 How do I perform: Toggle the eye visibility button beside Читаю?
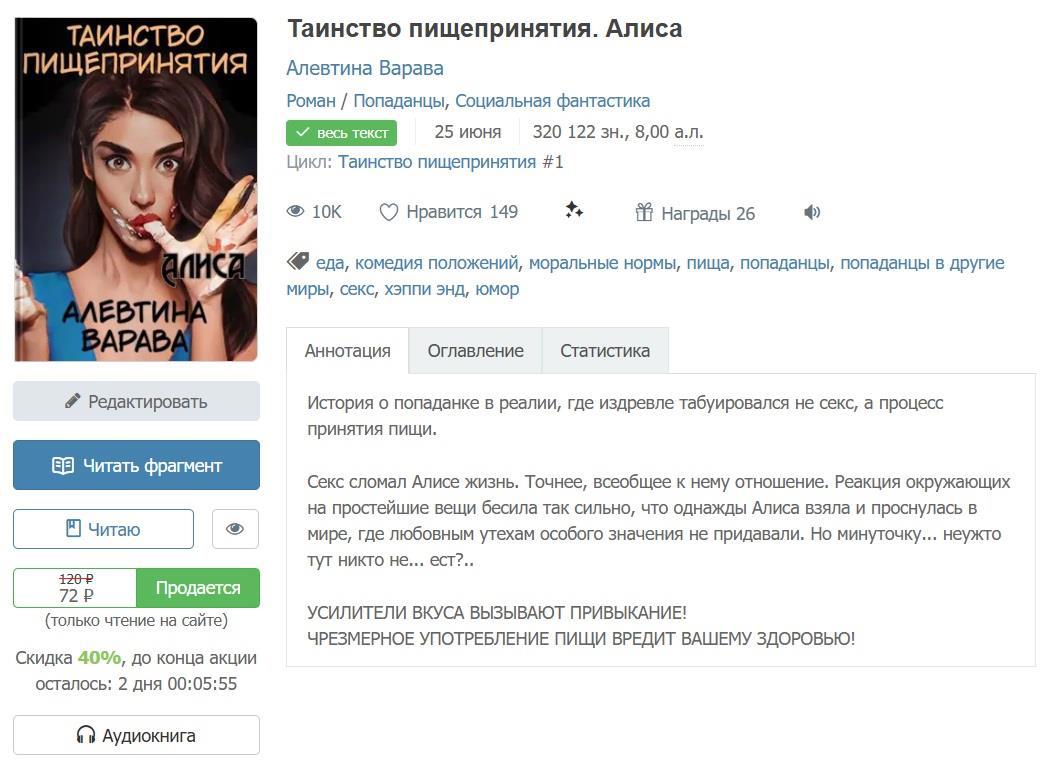pyautogui.click(x=235, y=529)
